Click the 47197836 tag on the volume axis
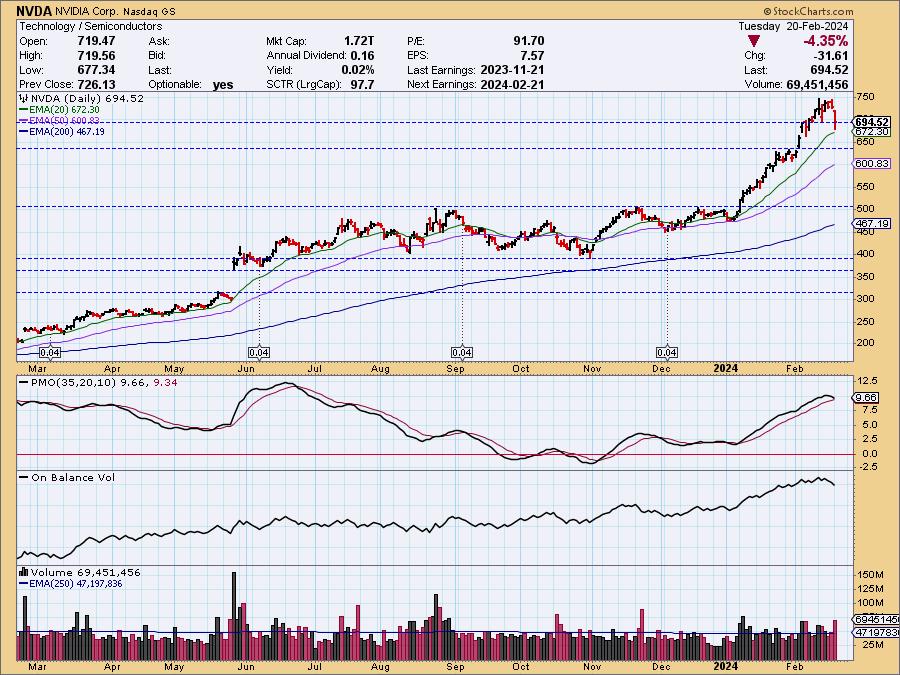 tap(876, 632)
